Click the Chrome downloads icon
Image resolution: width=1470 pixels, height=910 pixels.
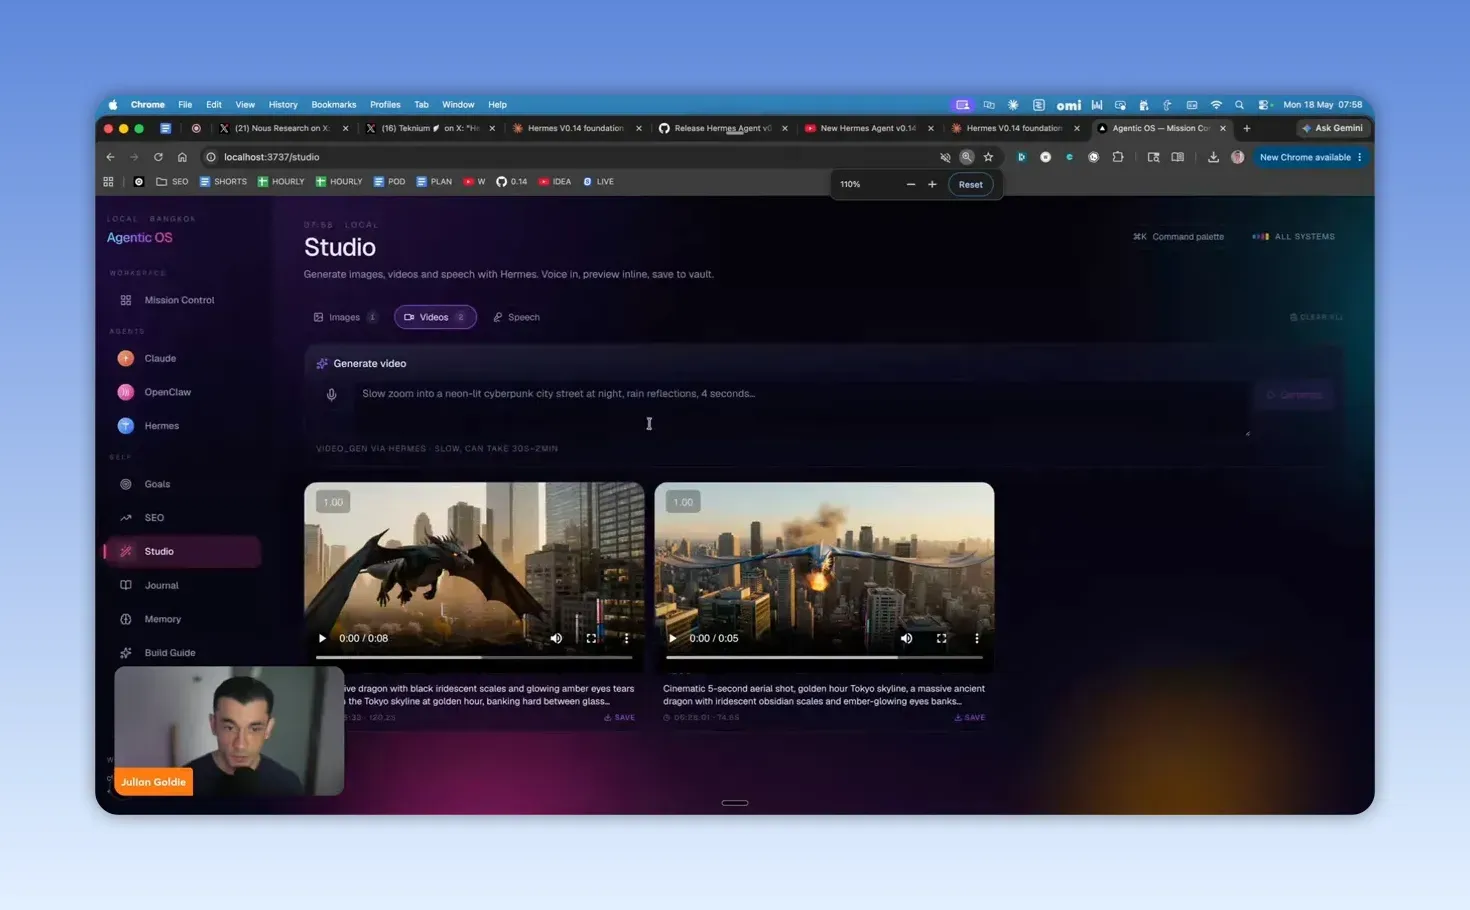tap(1213, 157)
